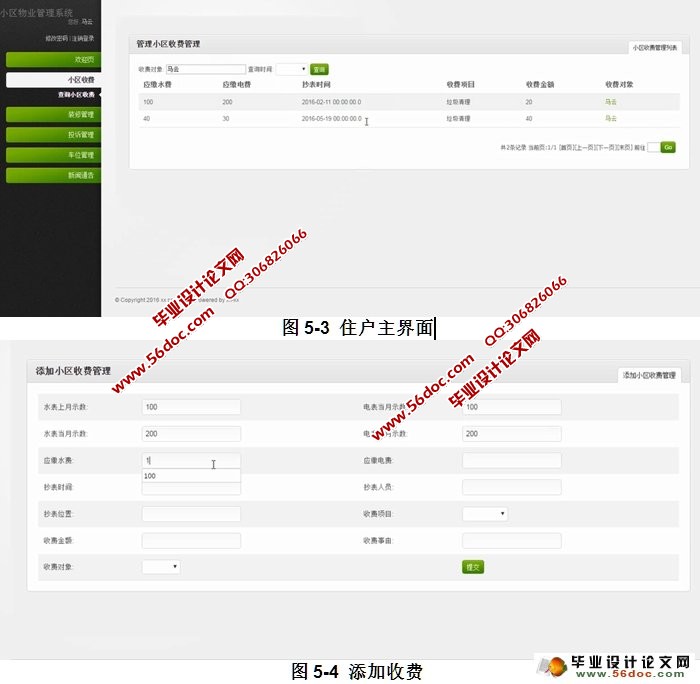Open the 收费对象 dropdown in the form

(x=161, y=567)
